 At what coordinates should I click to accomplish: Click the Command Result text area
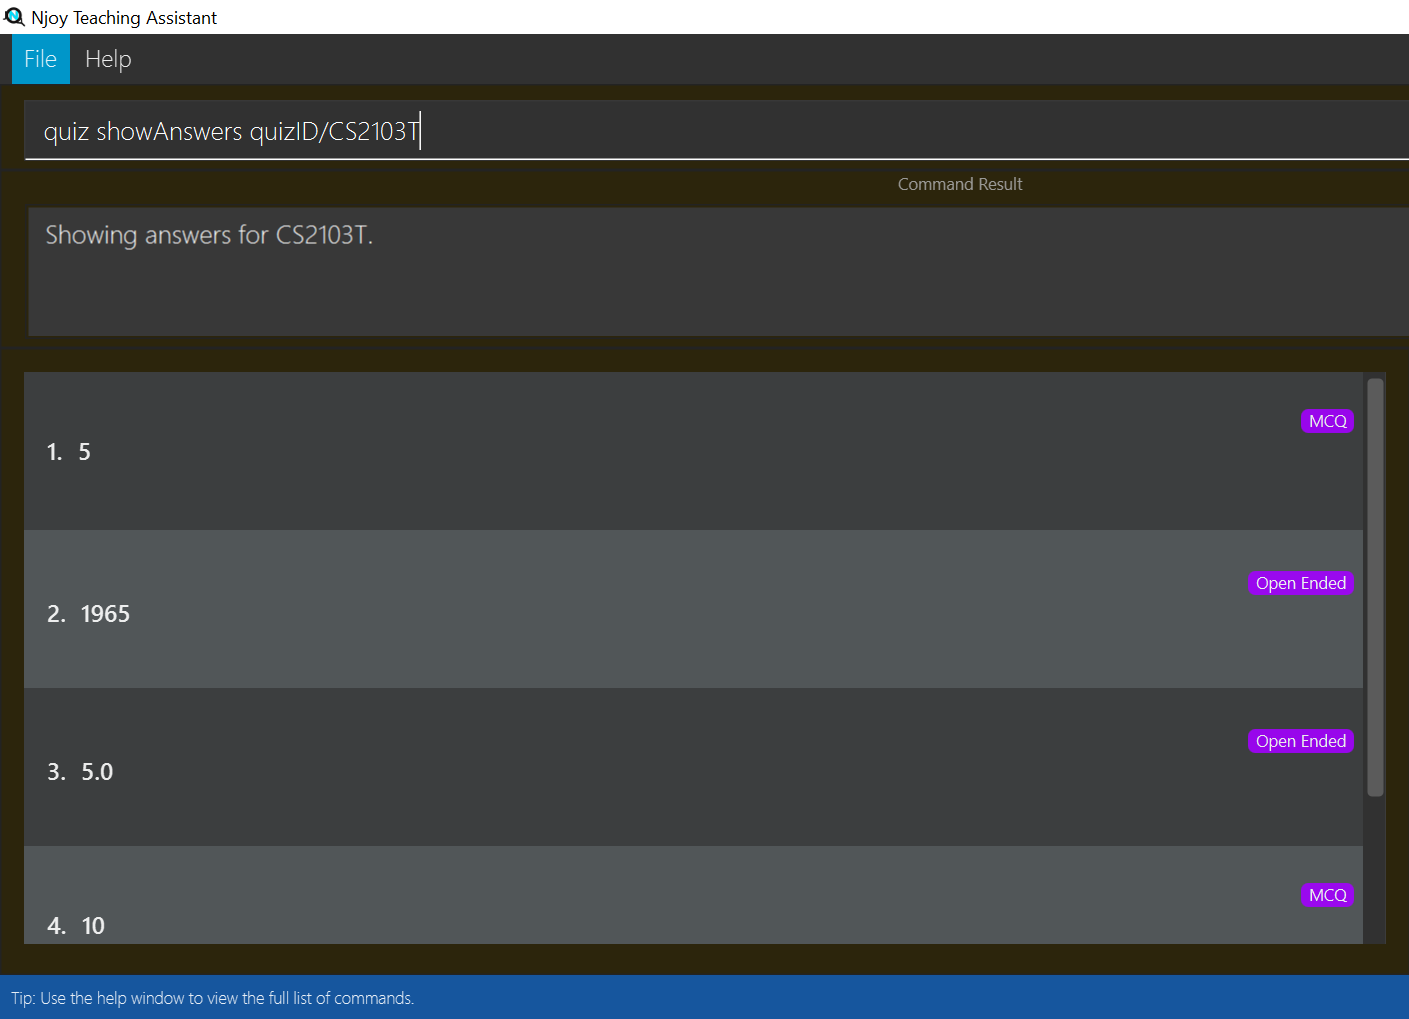coord(718,271)
